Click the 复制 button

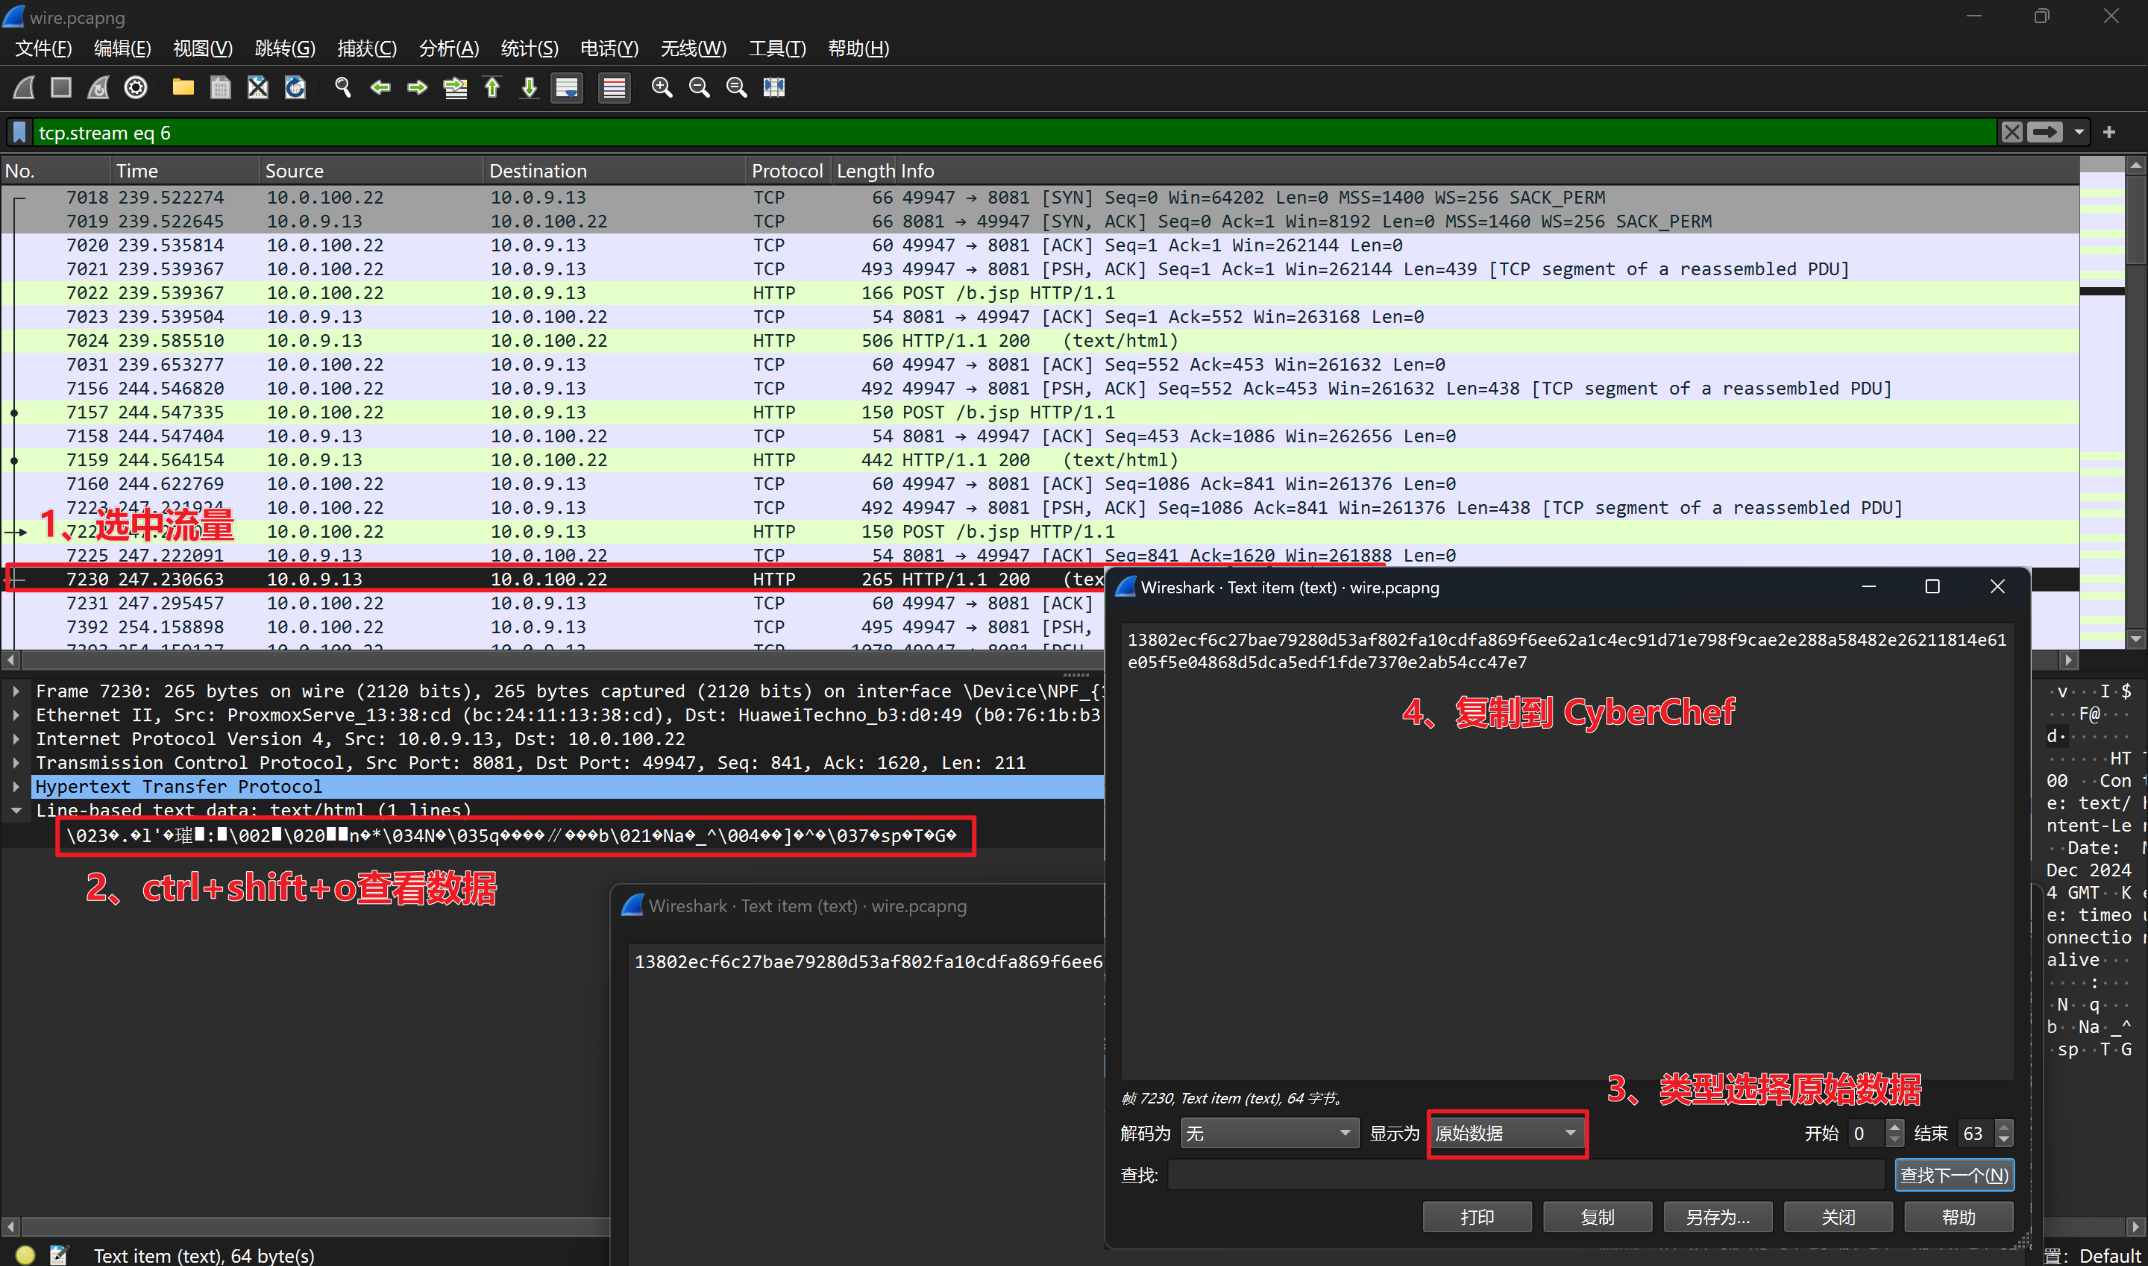1597,1217
